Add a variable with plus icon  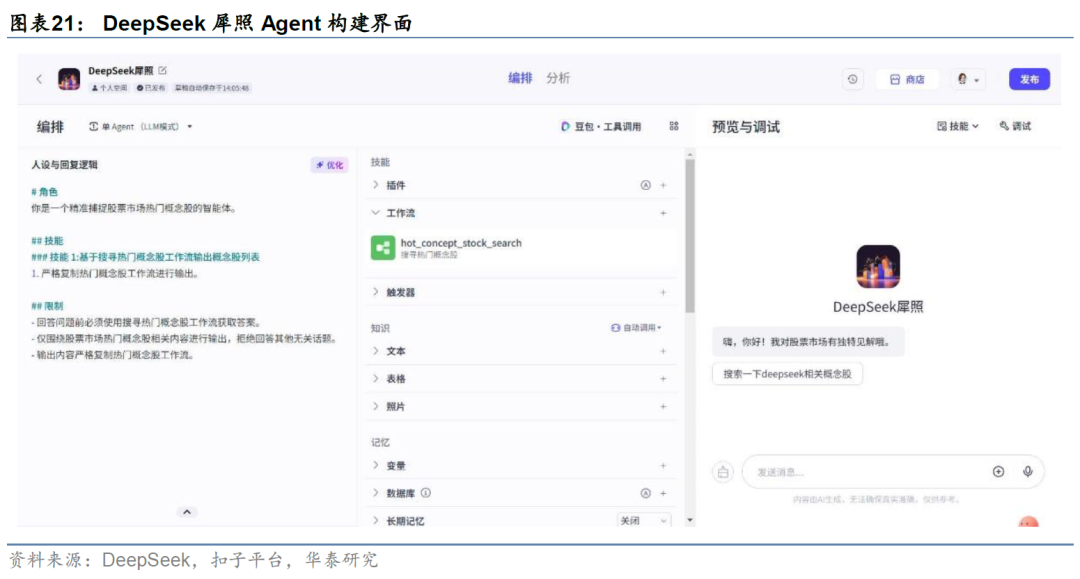pos(663,466)
